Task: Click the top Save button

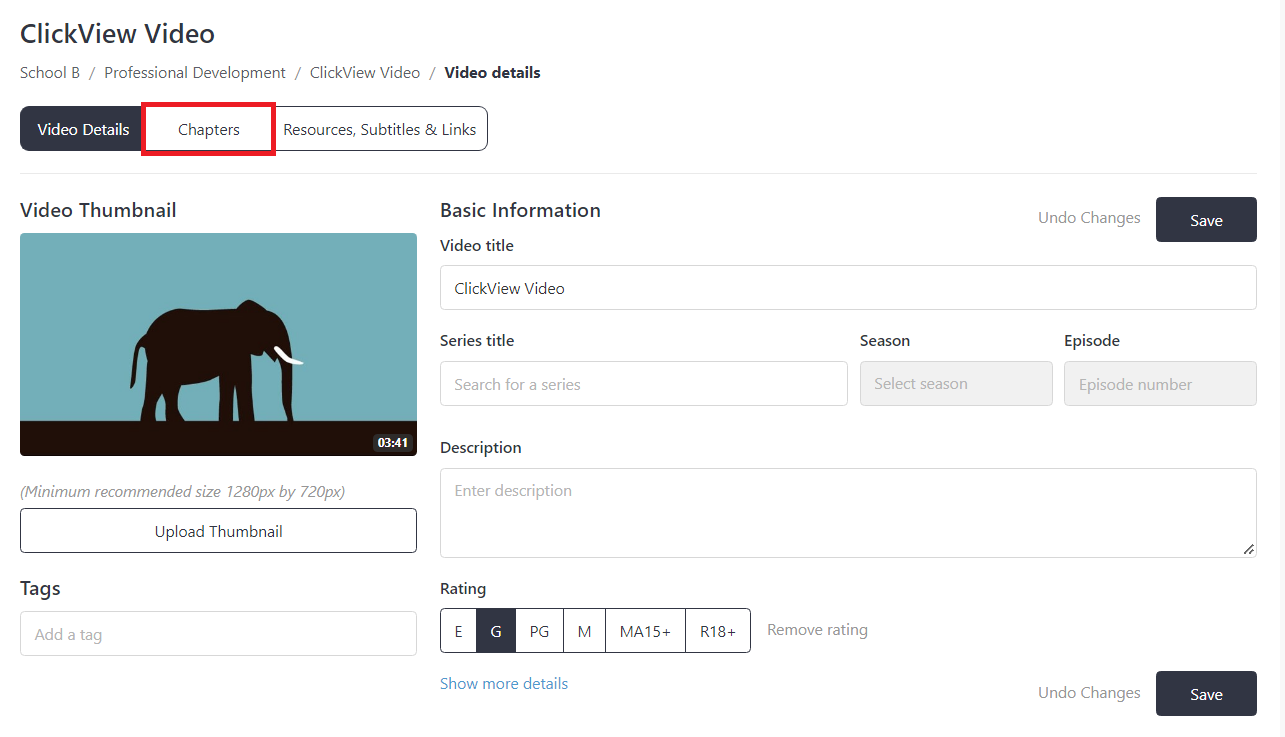Action: [x=1206, y=220]
